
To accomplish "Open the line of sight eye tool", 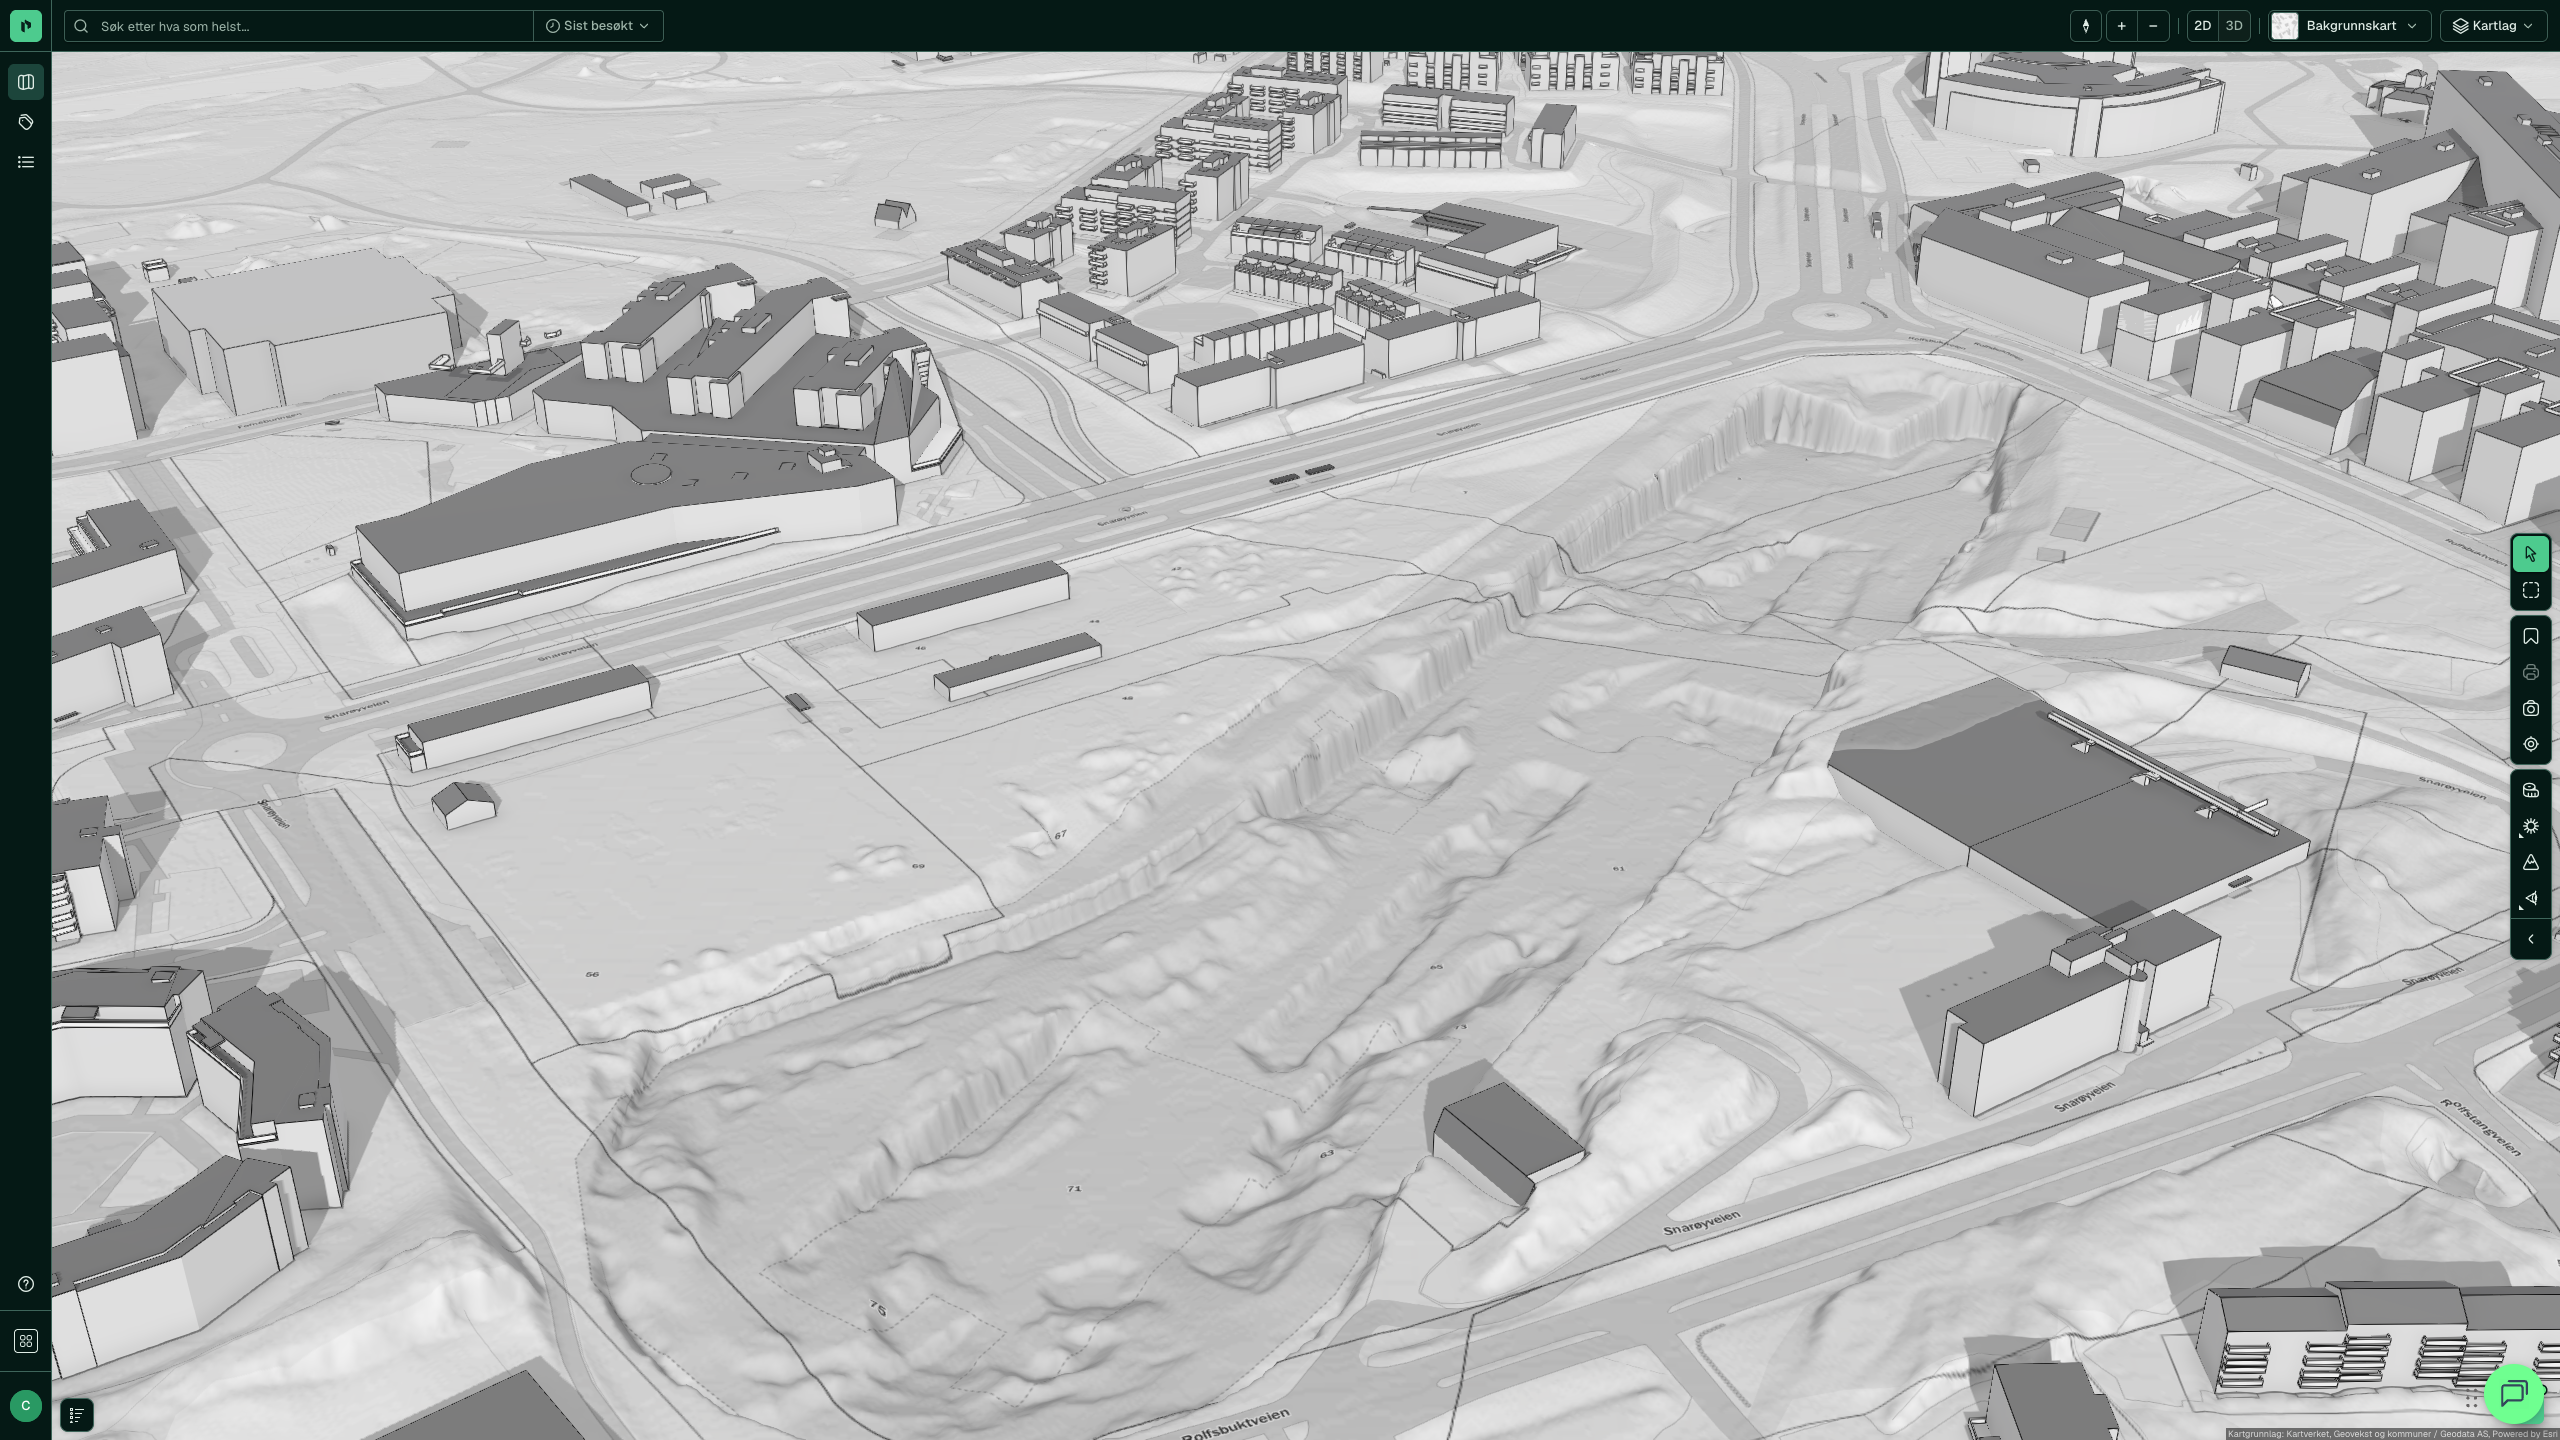I will 2531,899.
